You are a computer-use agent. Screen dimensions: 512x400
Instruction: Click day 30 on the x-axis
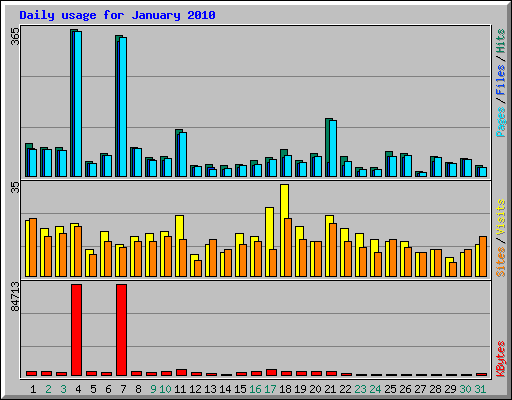[465, 389]
